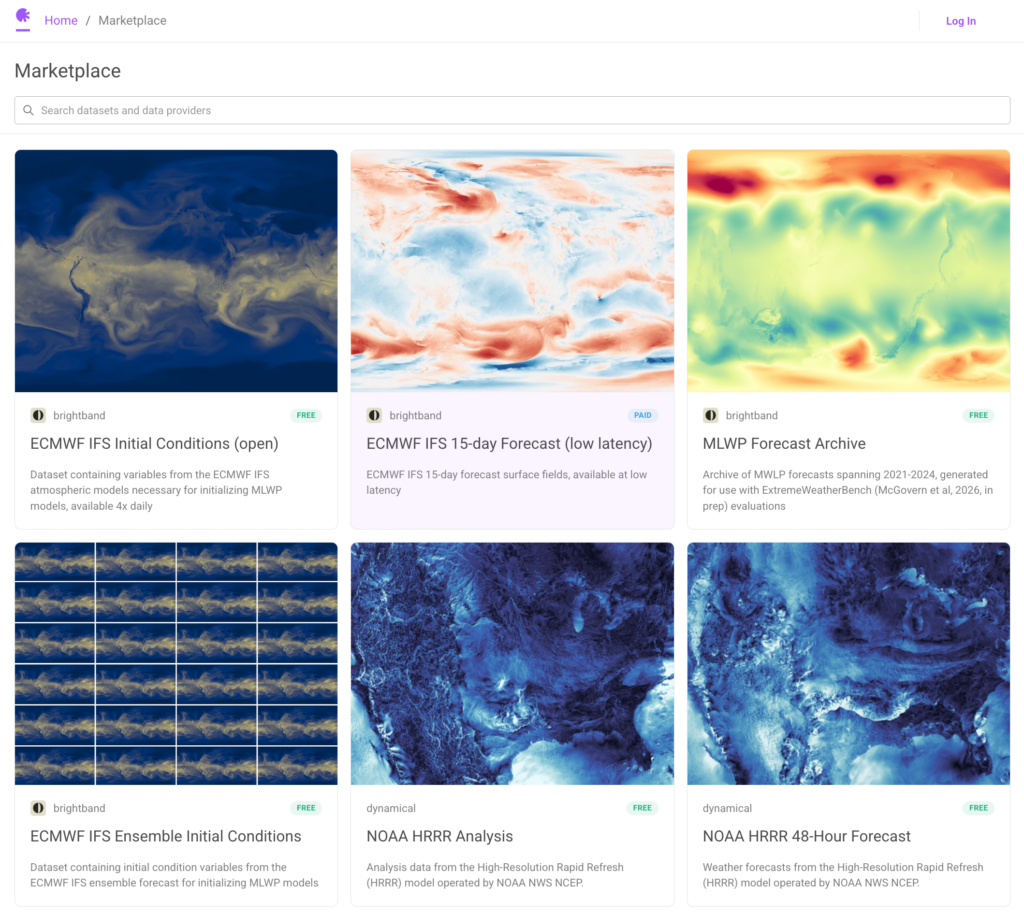Image resolution: width=1024 pixels, height=914 pixels.
Task: Click the FREE badge on NOAA HRRR Analysis
Action: tap(642, 808)
